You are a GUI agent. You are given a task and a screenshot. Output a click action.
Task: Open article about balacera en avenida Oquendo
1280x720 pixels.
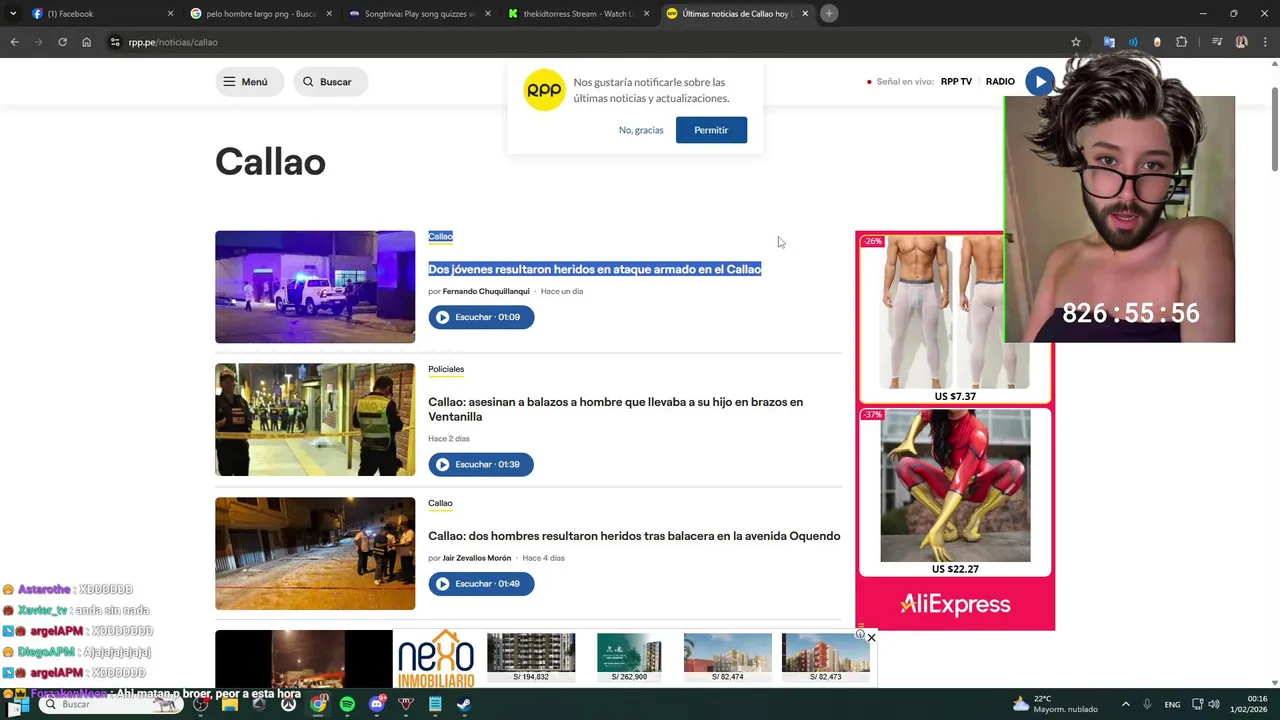[x=634, y=536]
